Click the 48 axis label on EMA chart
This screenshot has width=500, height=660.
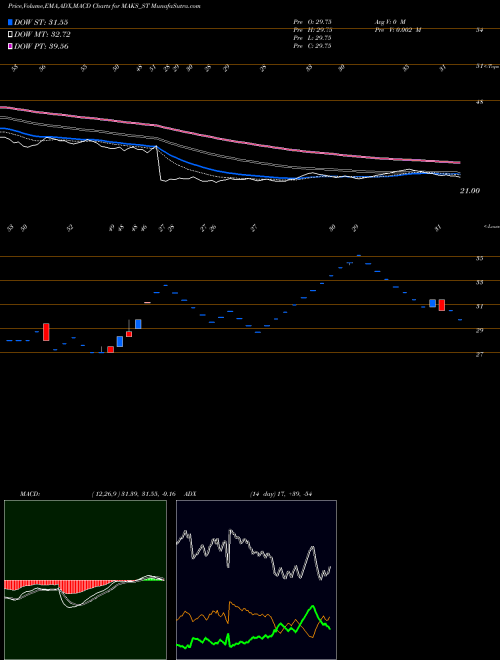(479, 102)
